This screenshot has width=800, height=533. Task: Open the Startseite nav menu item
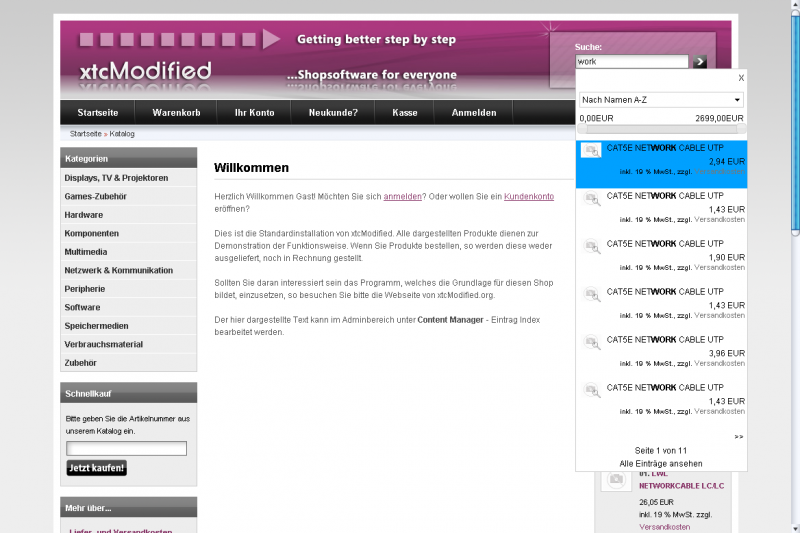pyautogui.click(x=97, y=113)
